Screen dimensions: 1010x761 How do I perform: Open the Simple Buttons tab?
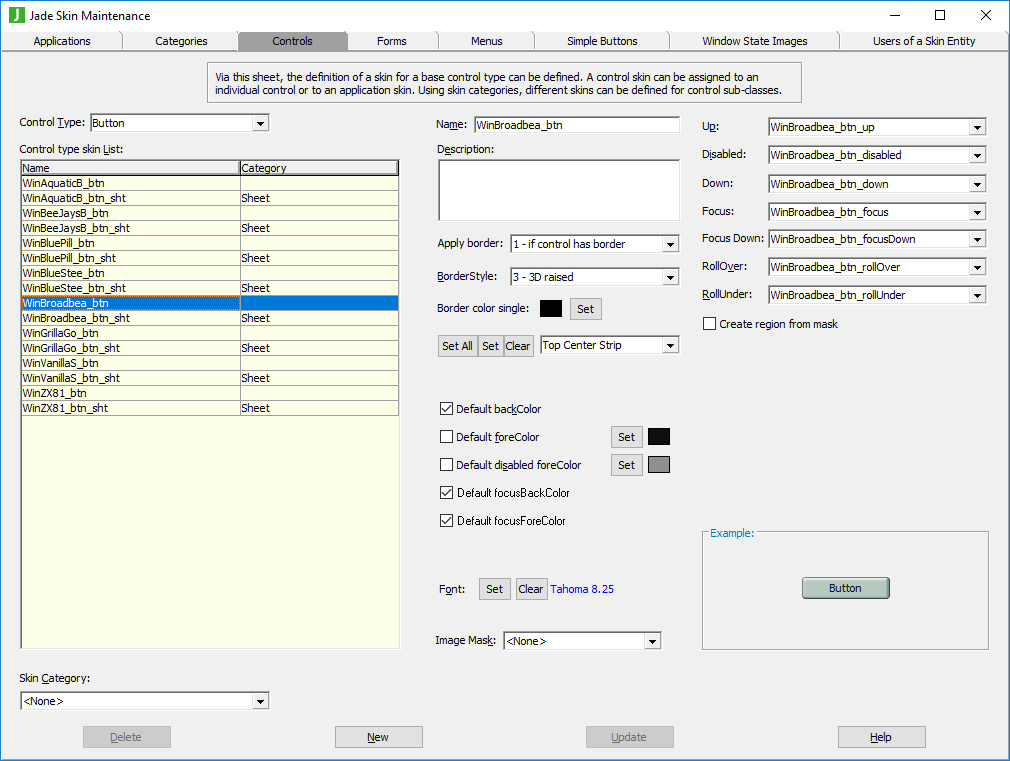pyautogui.click(x=602, y=41)
